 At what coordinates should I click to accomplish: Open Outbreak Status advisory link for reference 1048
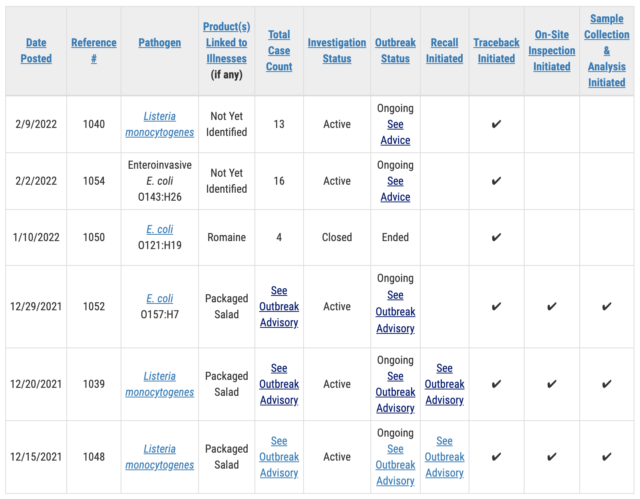(395, 465)
